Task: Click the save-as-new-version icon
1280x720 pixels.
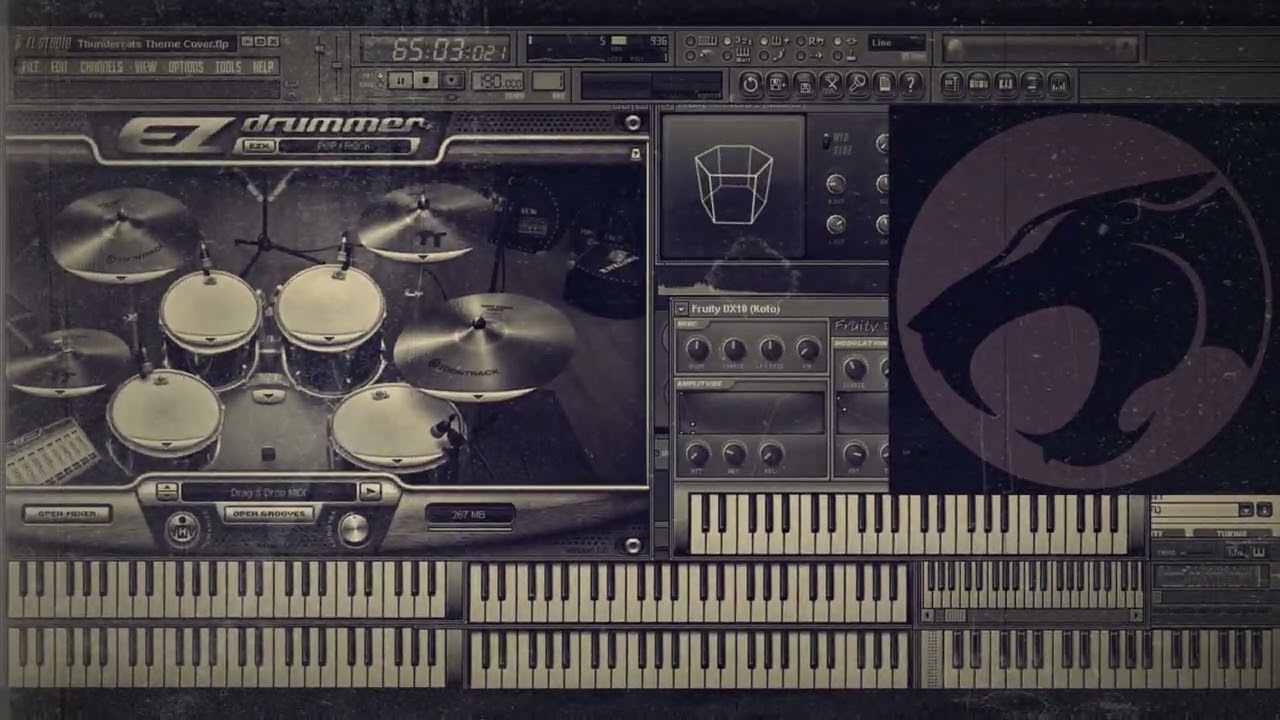Action: coord(777,83)
